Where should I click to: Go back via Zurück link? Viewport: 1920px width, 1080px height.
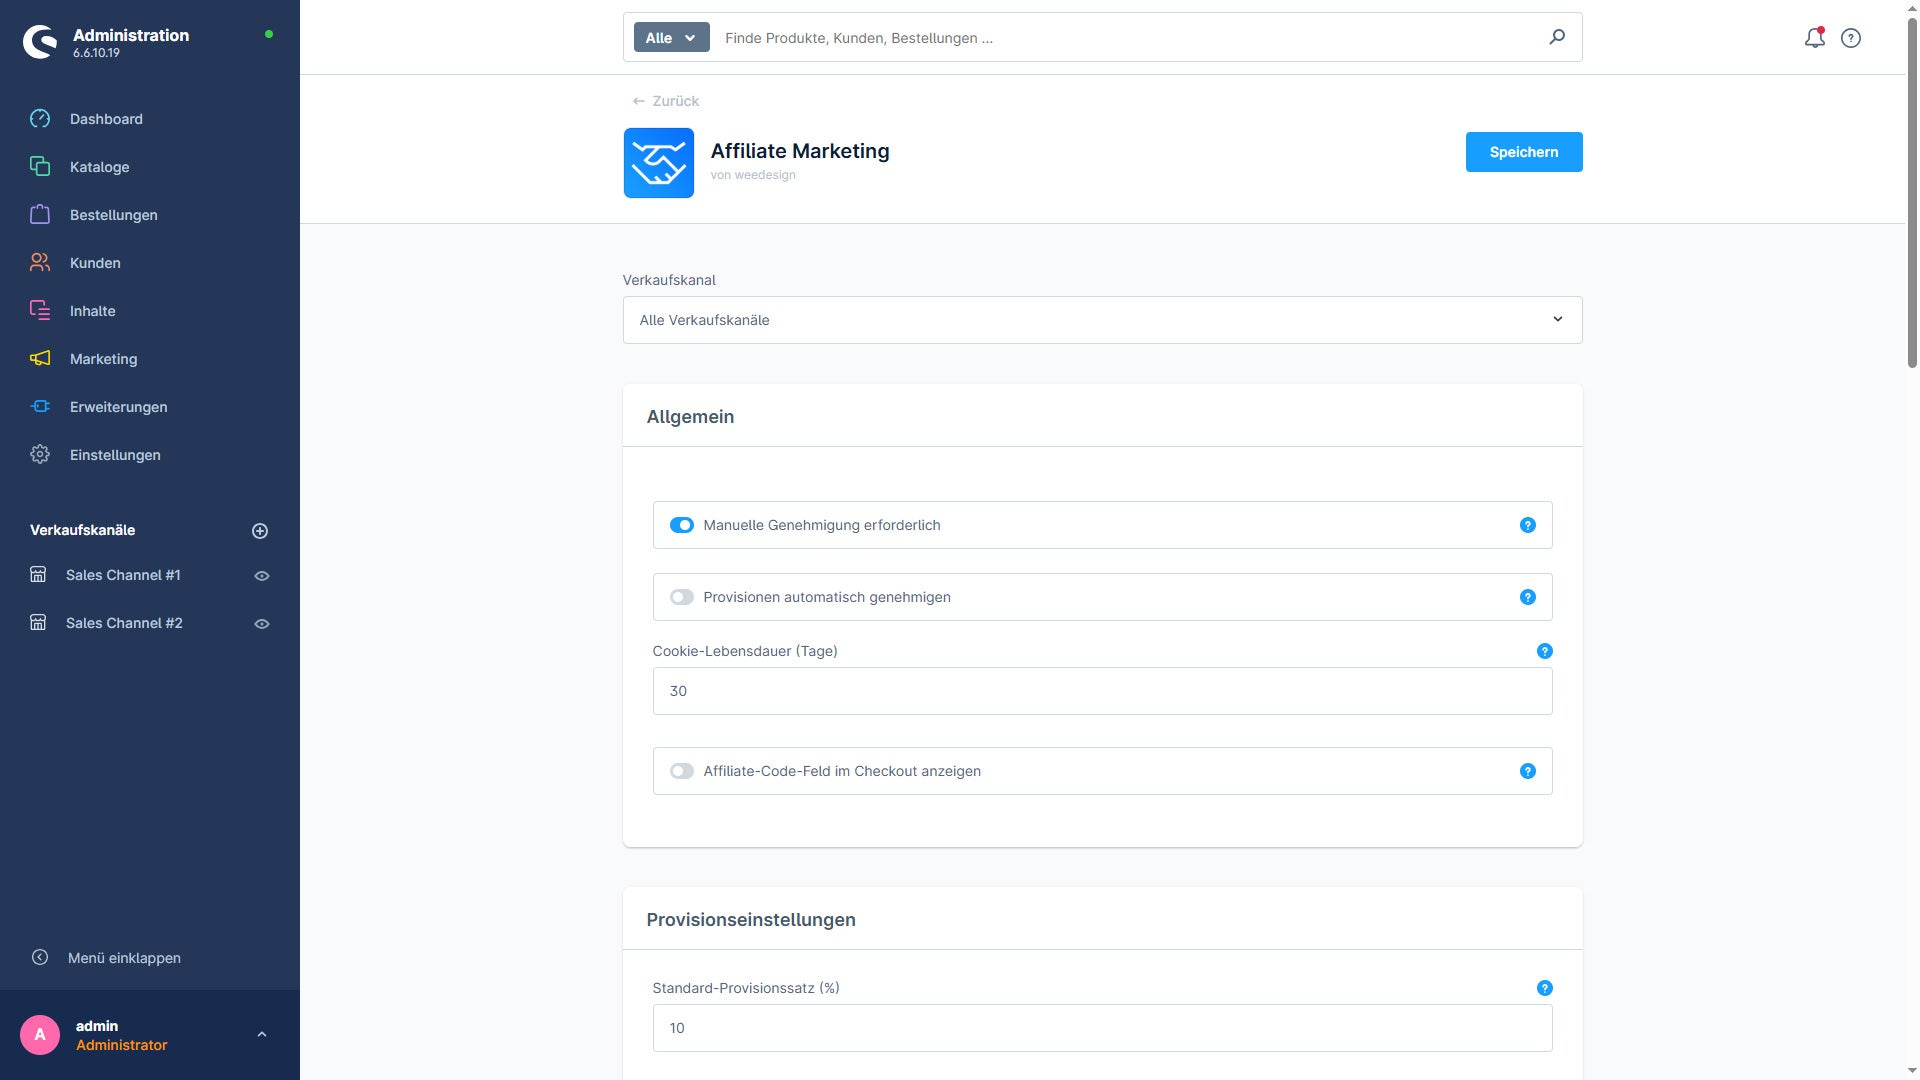pyautogui.click(x=666, y=101)
